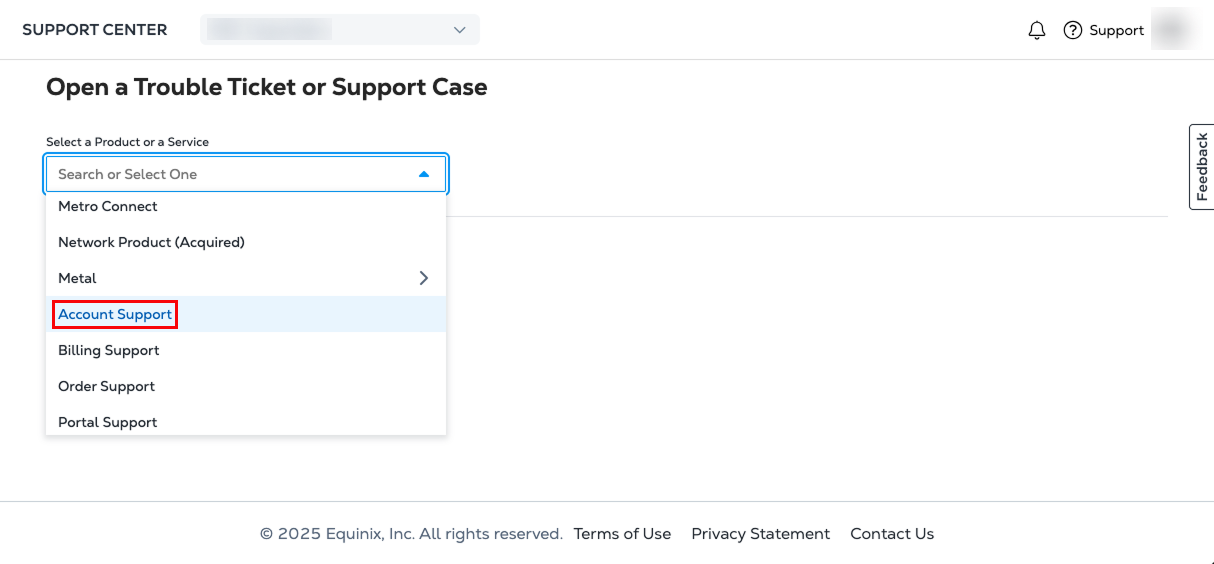Viewport: 1214px width, 564px height.
Task: Click the SUPPORT CENTER header title
Action: [x=95, y=30]
